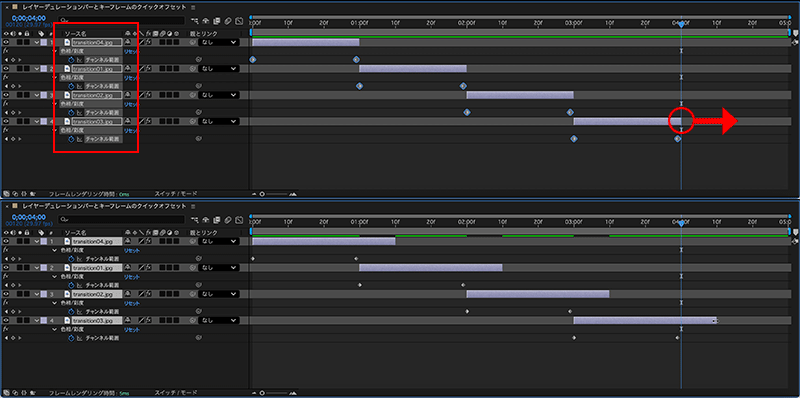Toggle hide shy layers icon in upper panel
The width and height of the screenshot is (800, 398).
pos(206,21)
